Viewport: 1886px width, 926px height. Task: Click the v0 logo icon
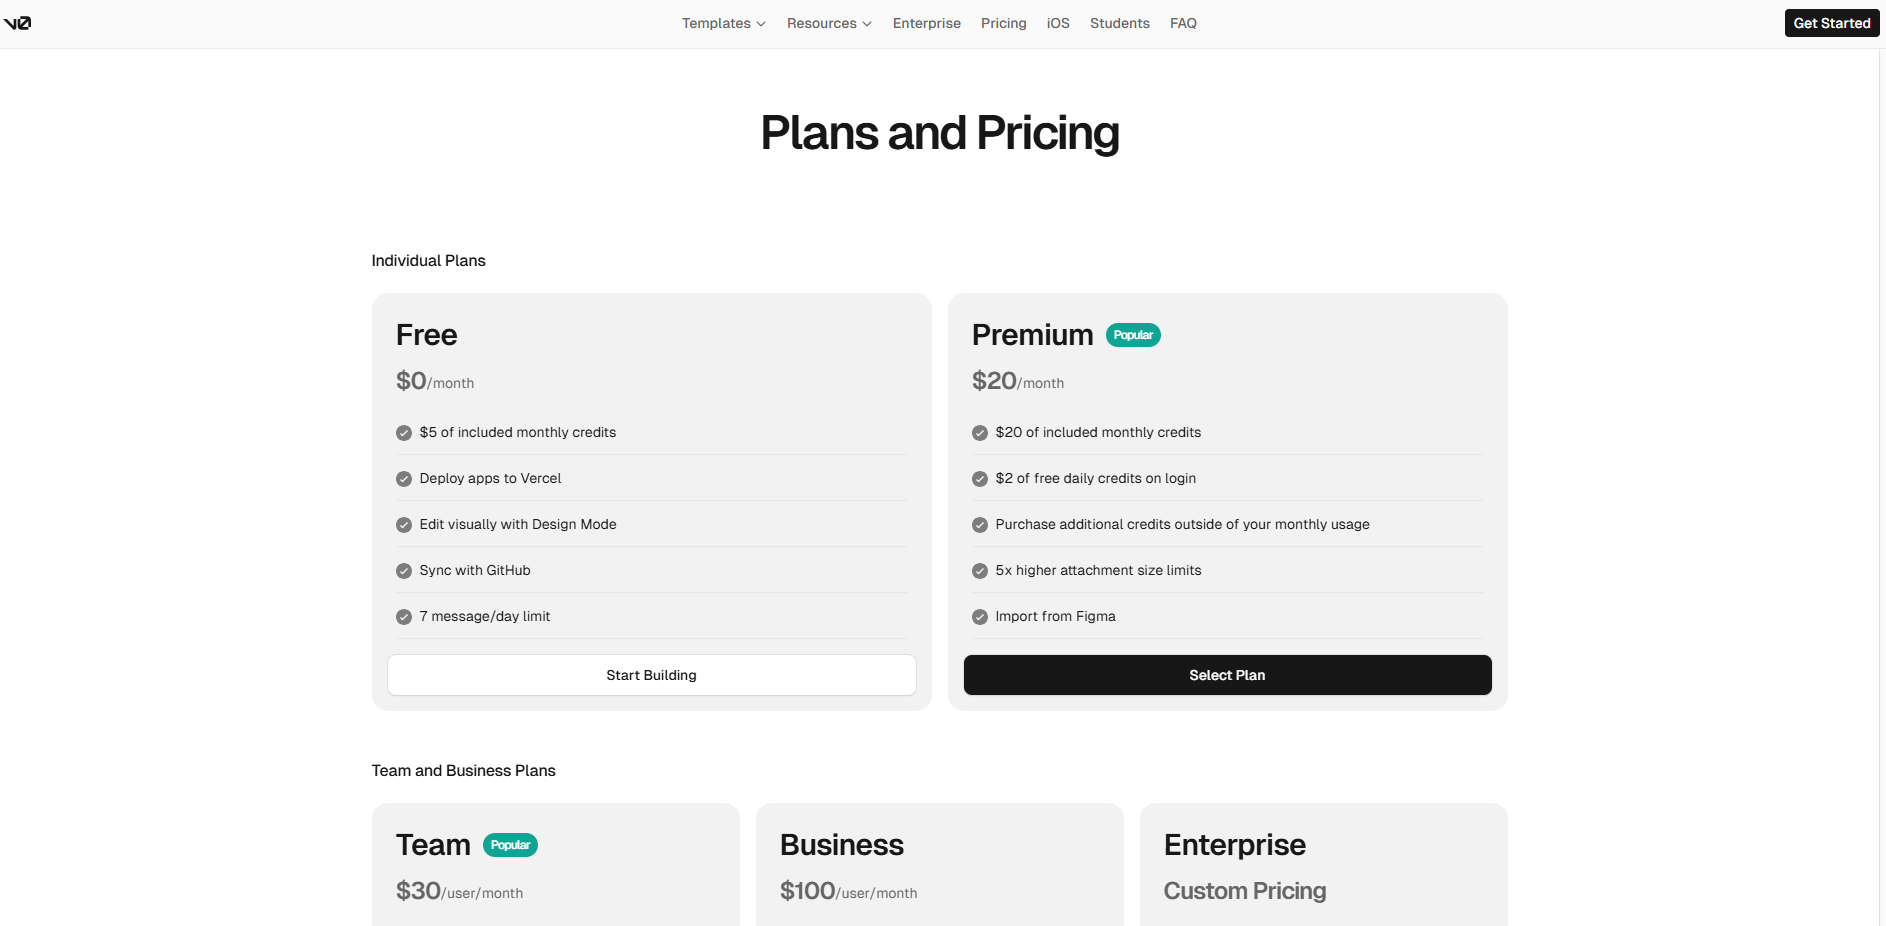(18, 23)
